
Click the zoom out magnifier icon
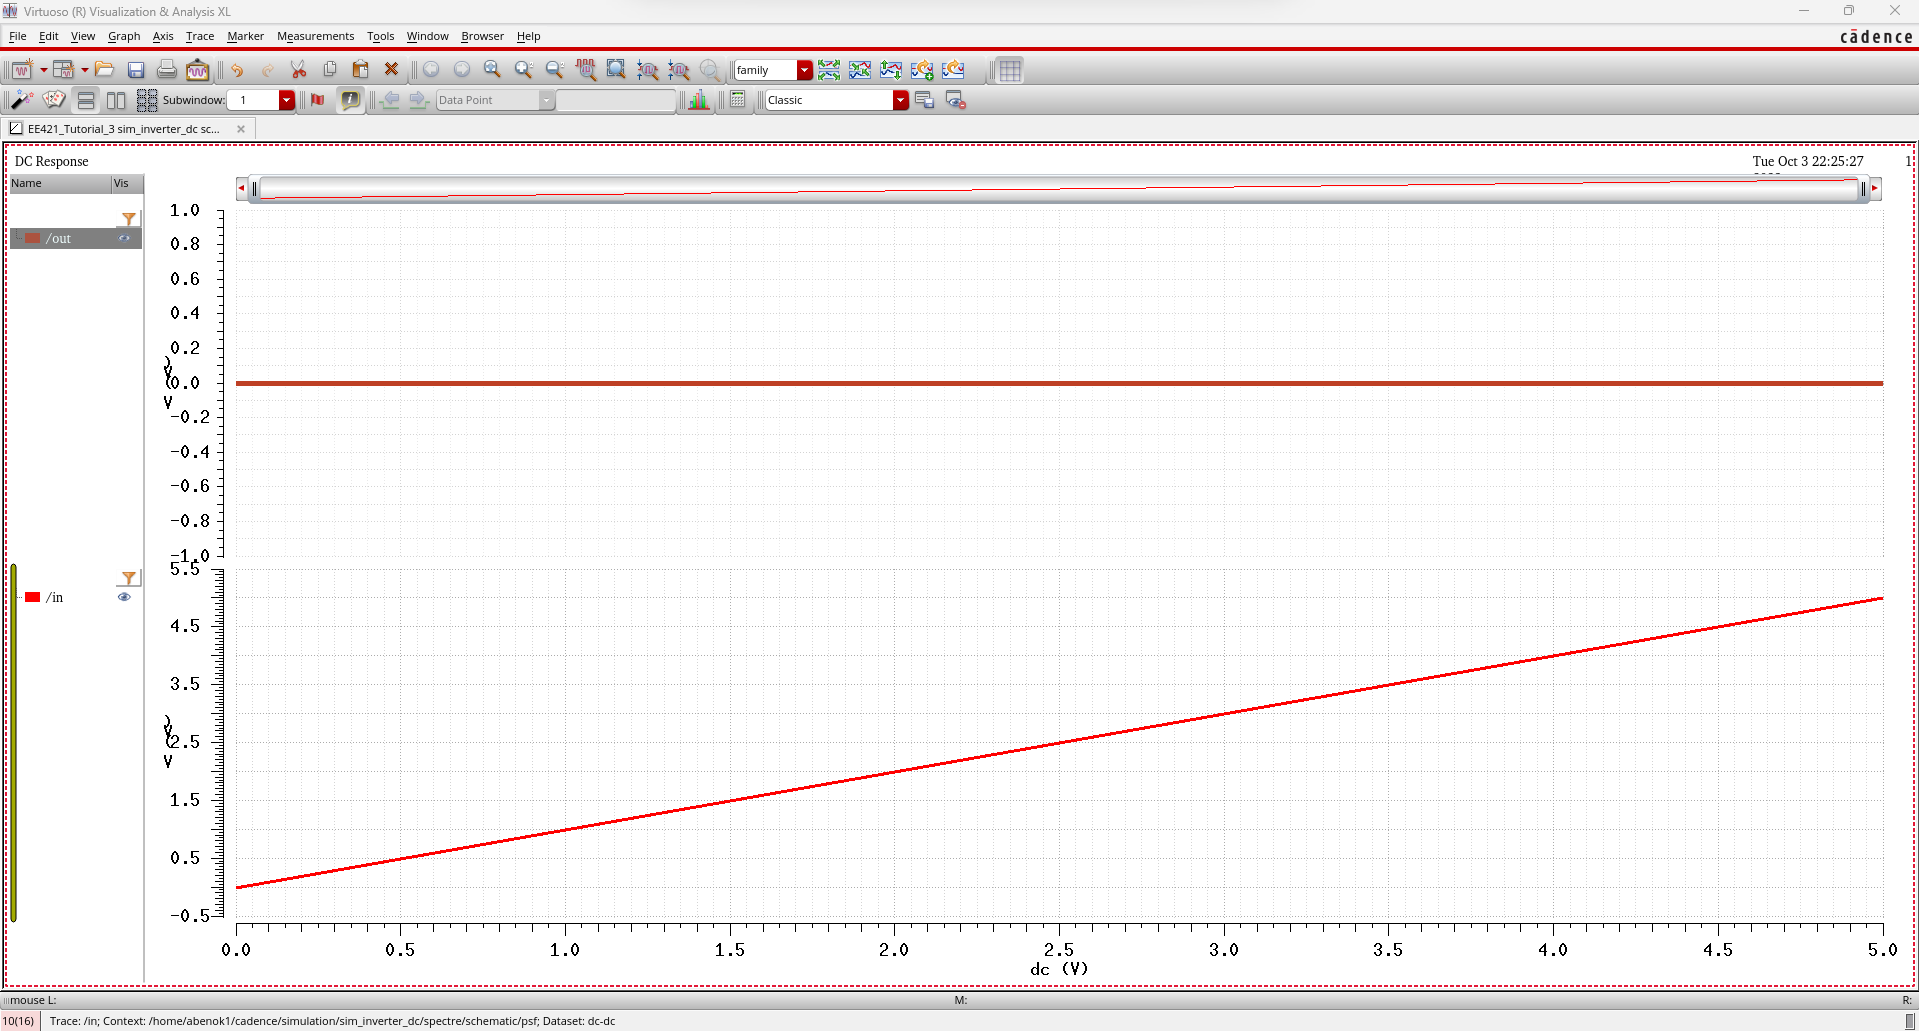555,70
